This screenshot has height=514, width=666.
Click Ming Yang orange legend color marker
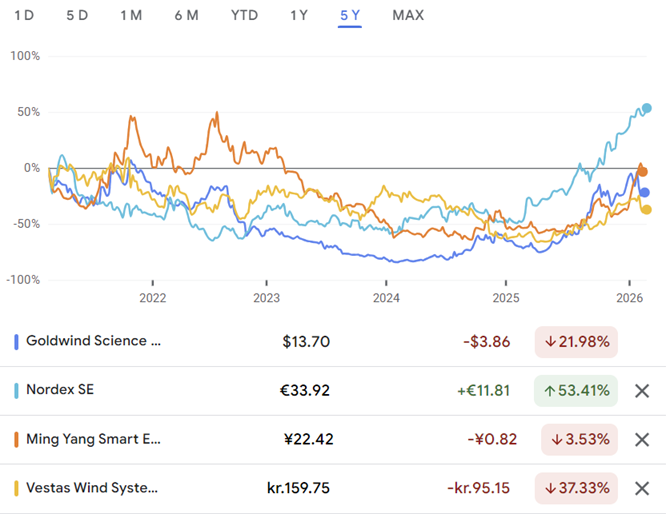point(16,440)
